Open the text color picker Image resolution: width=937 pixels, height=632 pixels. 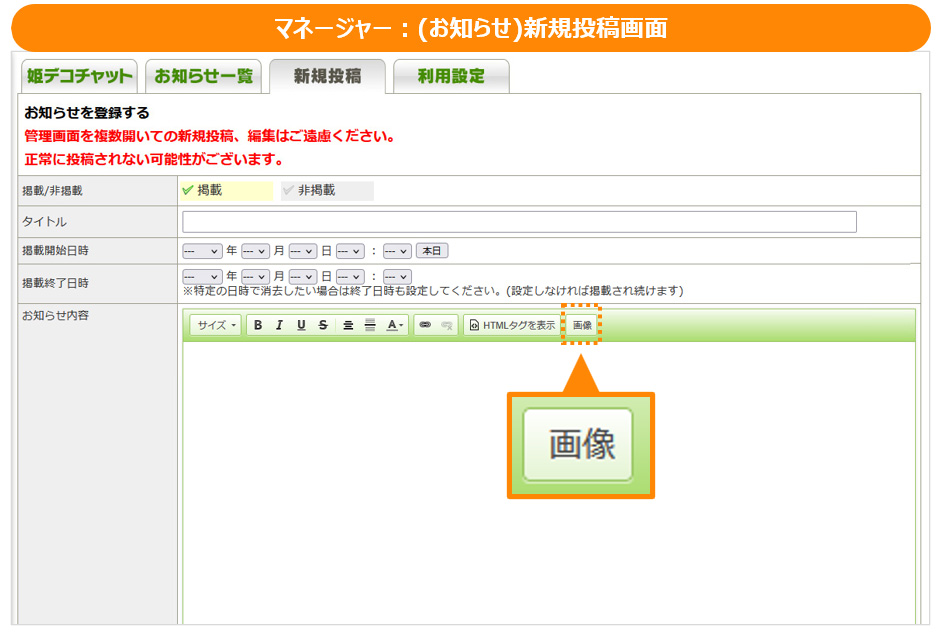click(396, 325)
